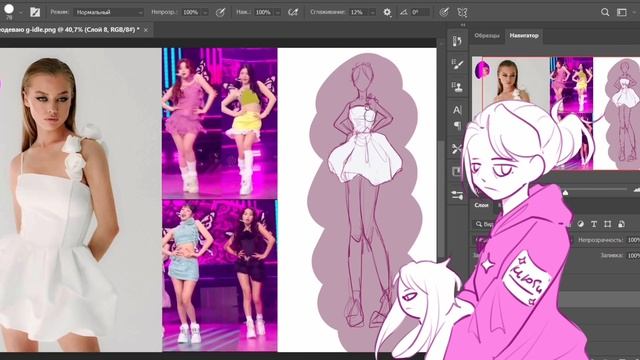Toggle pressure controls brush size
This screenshot has width=640, height=360.
click(x=444, y=12)
